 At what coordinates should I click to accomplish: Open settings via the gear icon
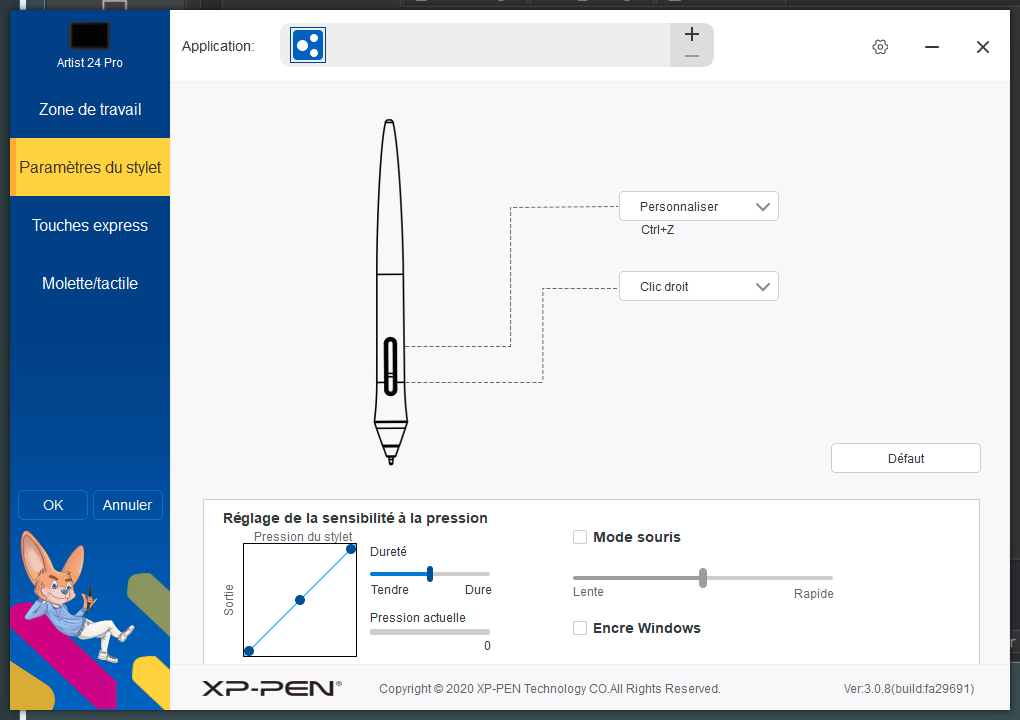[x=880, y=47]
